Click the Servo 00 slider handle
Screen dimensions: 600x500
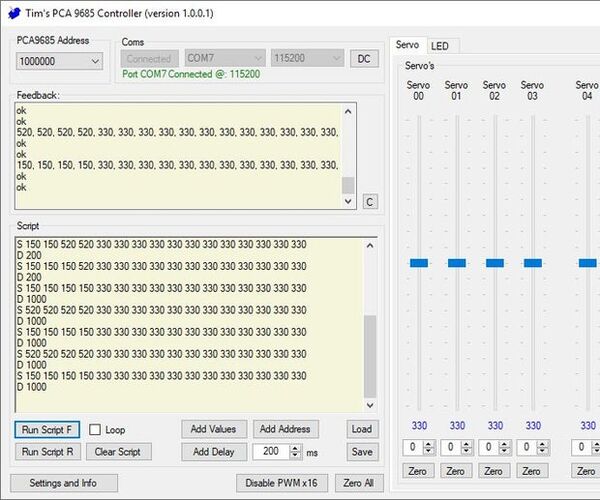coord(418,263)
